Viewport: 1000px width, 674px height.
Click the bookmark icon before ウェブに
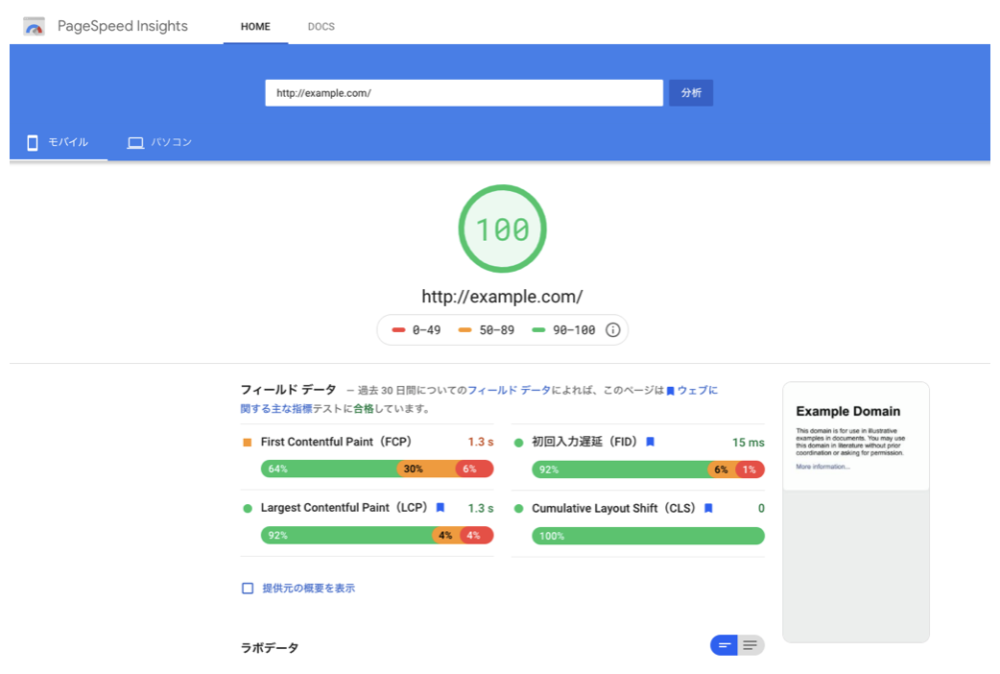pos(670,391)
